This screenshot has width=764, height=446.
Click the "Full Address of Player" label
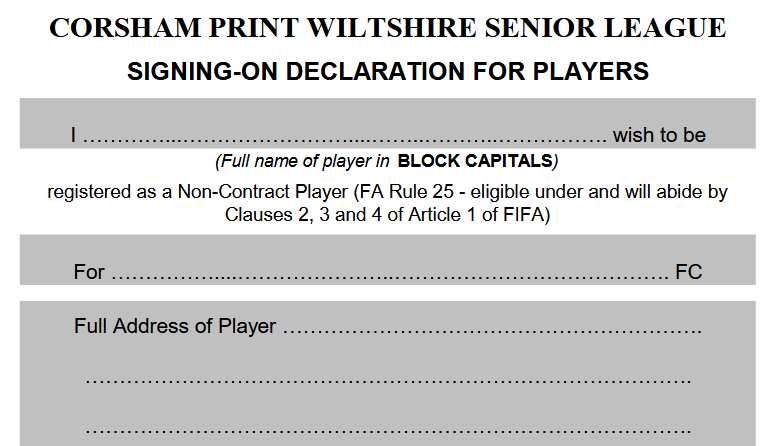(175, 326)
